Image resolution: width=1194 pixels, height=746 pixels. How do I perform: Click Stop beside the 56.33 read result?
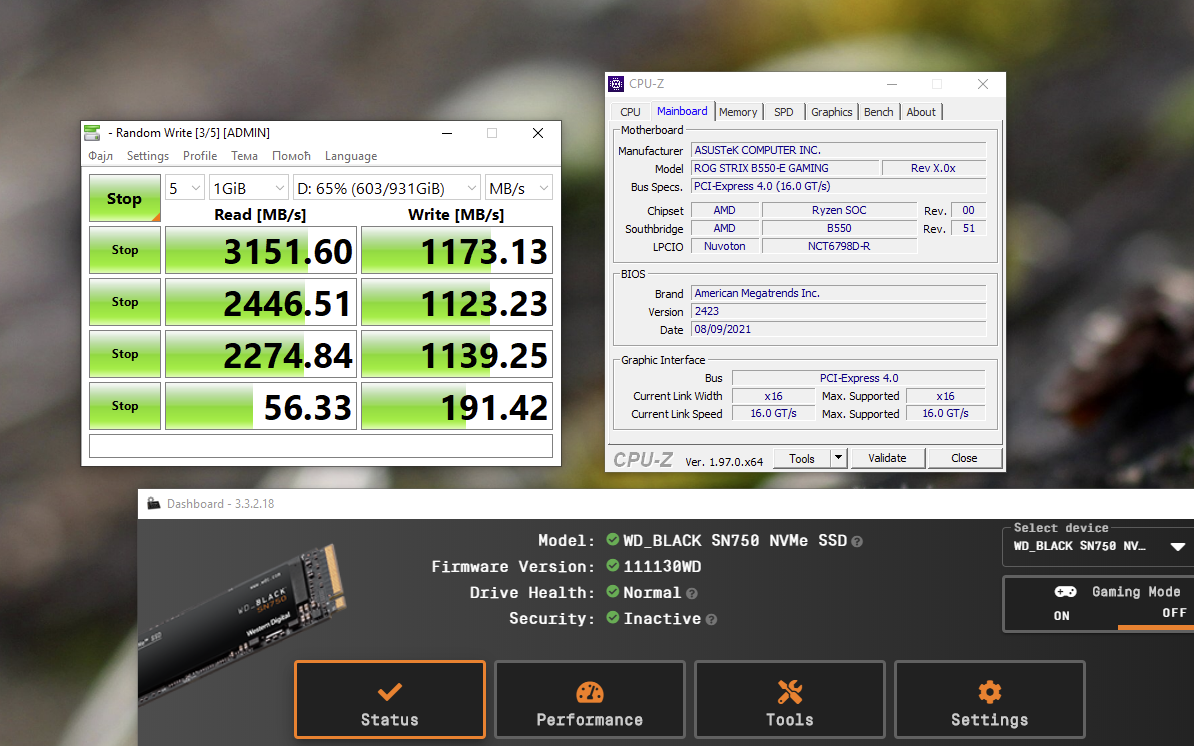[x=125, y=406]
